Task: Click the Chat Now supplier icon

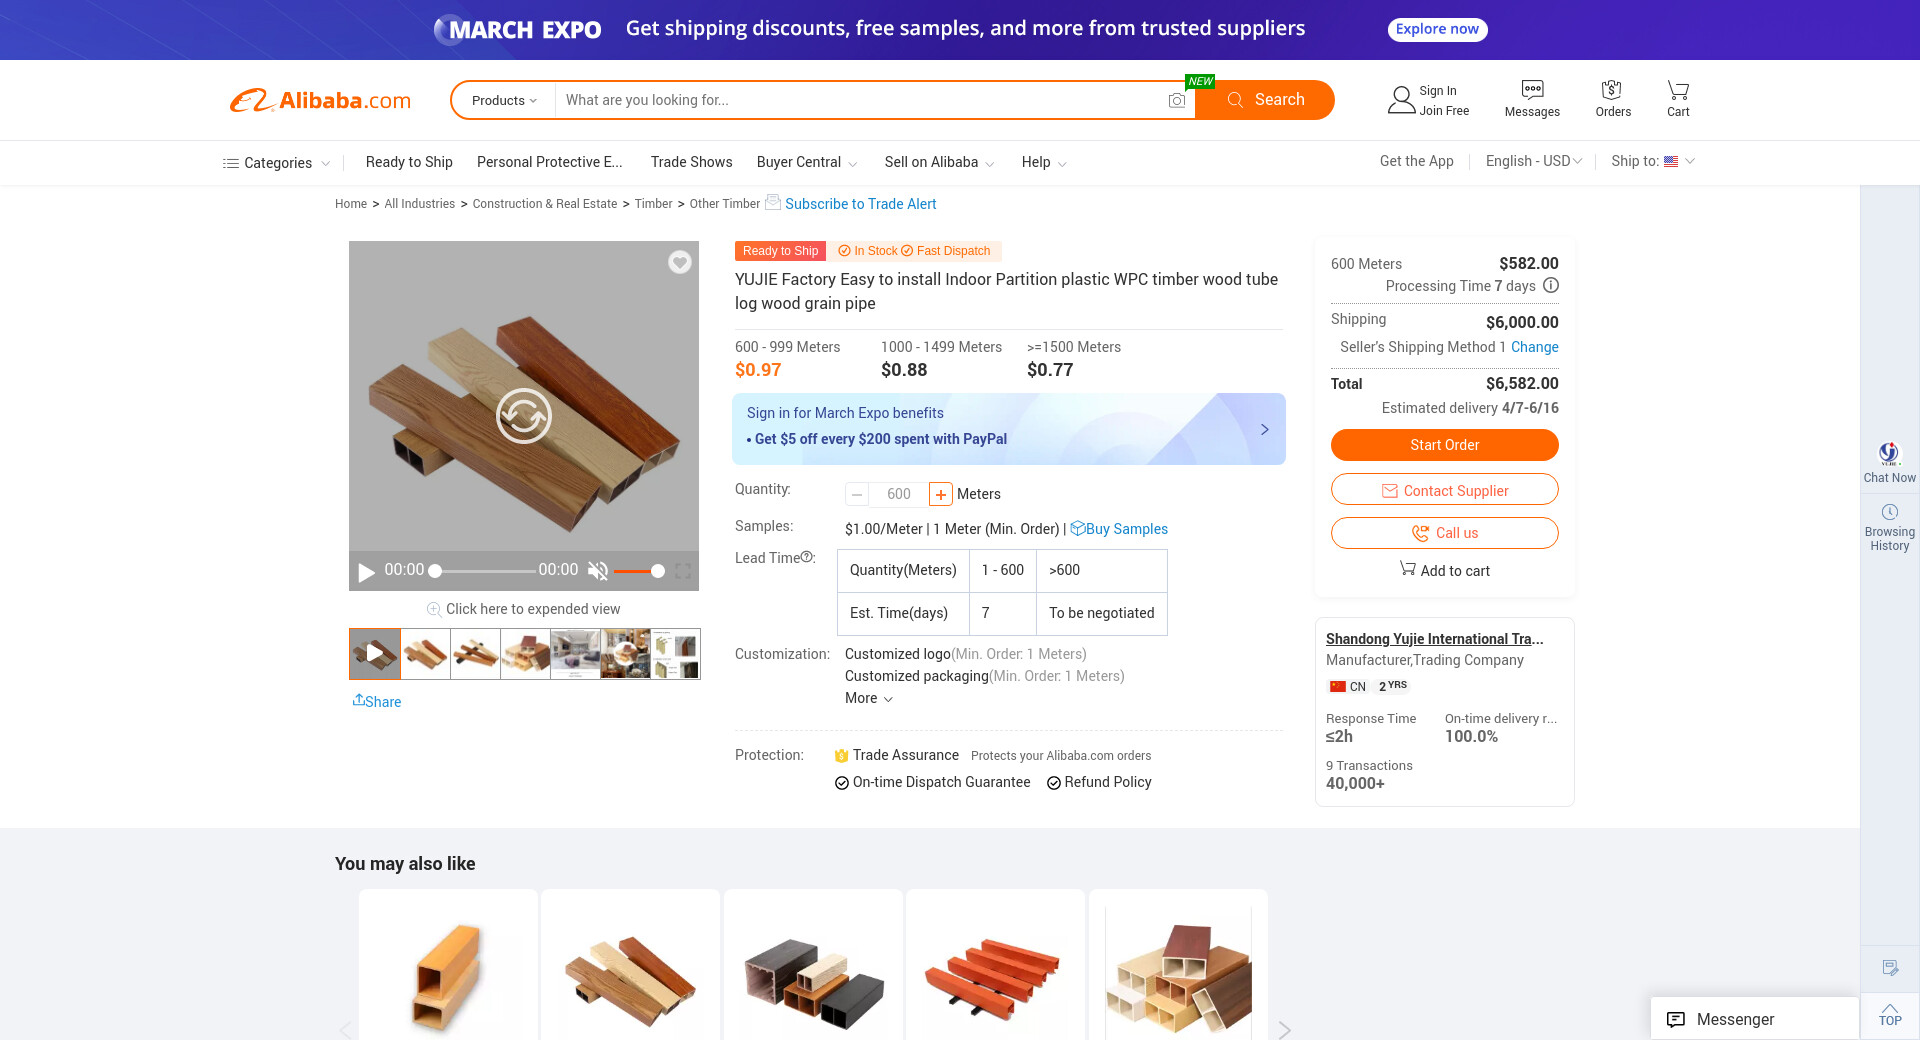Action: pos(1889,454)
